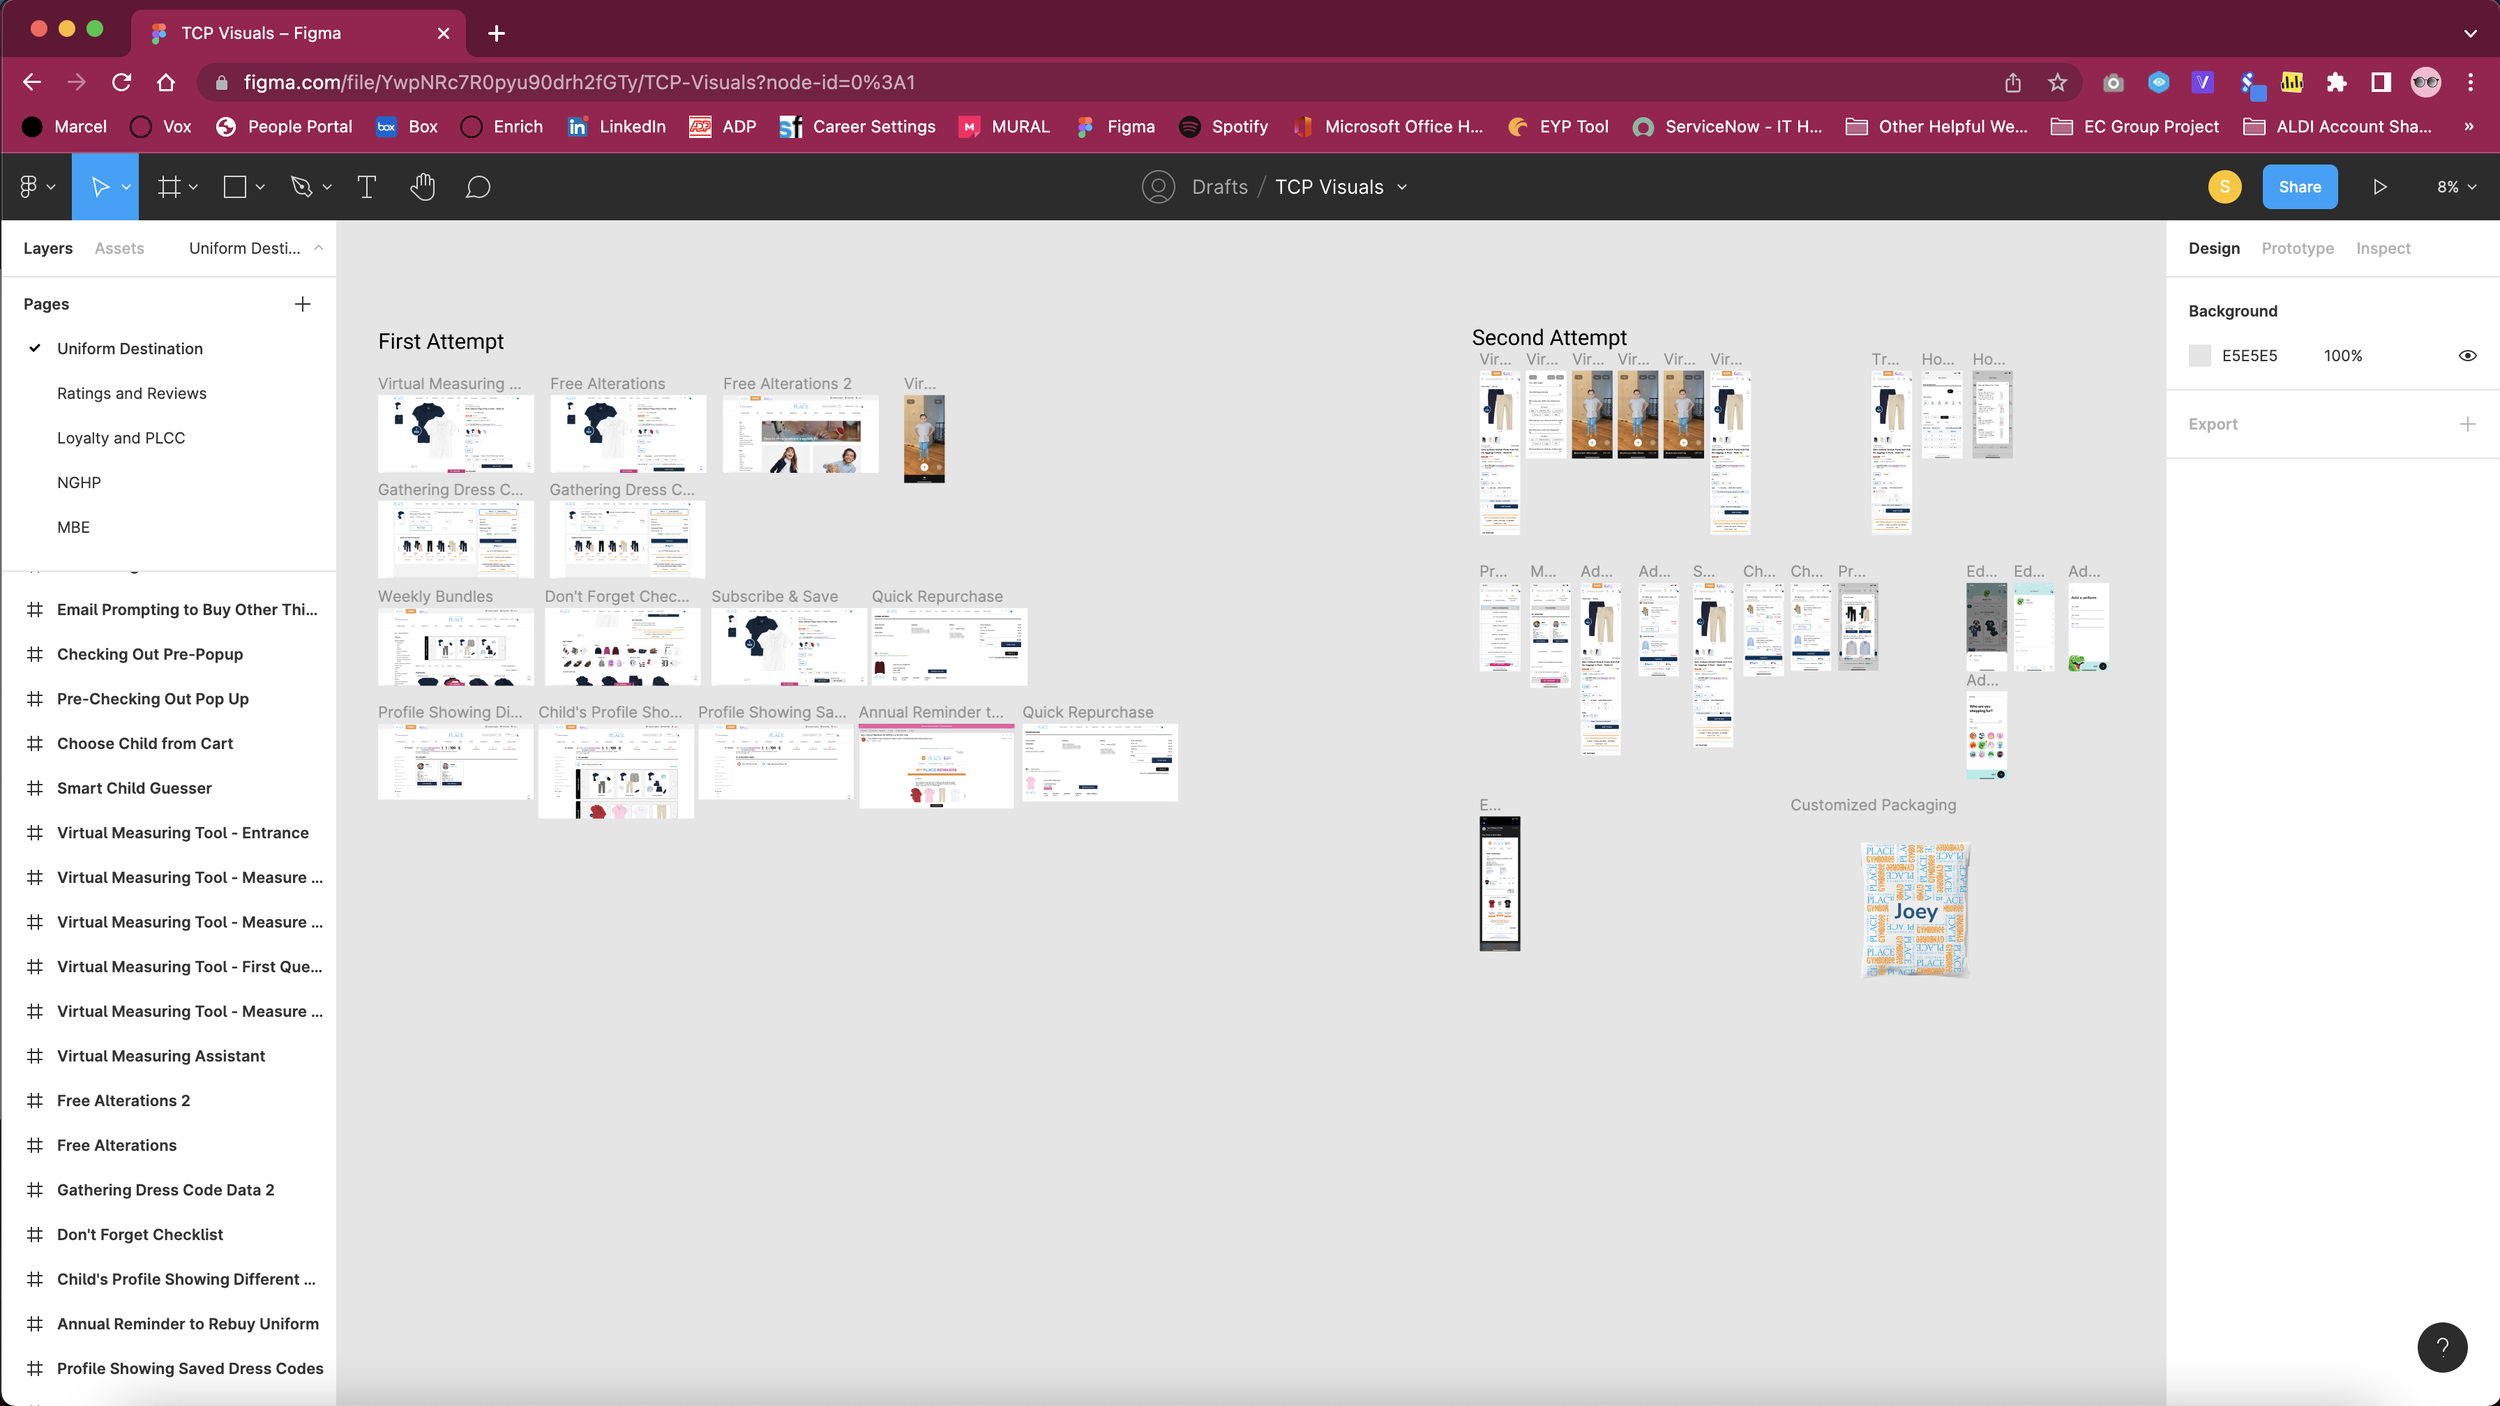Click the E5E5E5 background color swatch

tap(2199, 356)
